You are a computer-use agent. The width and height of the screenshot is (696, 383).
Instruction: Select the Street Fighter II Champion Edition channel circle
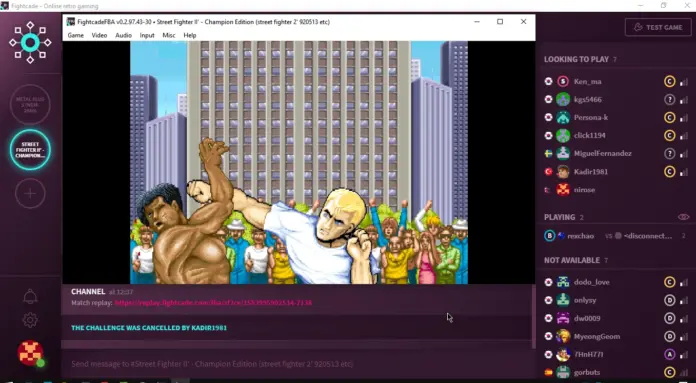pos(30,150)
